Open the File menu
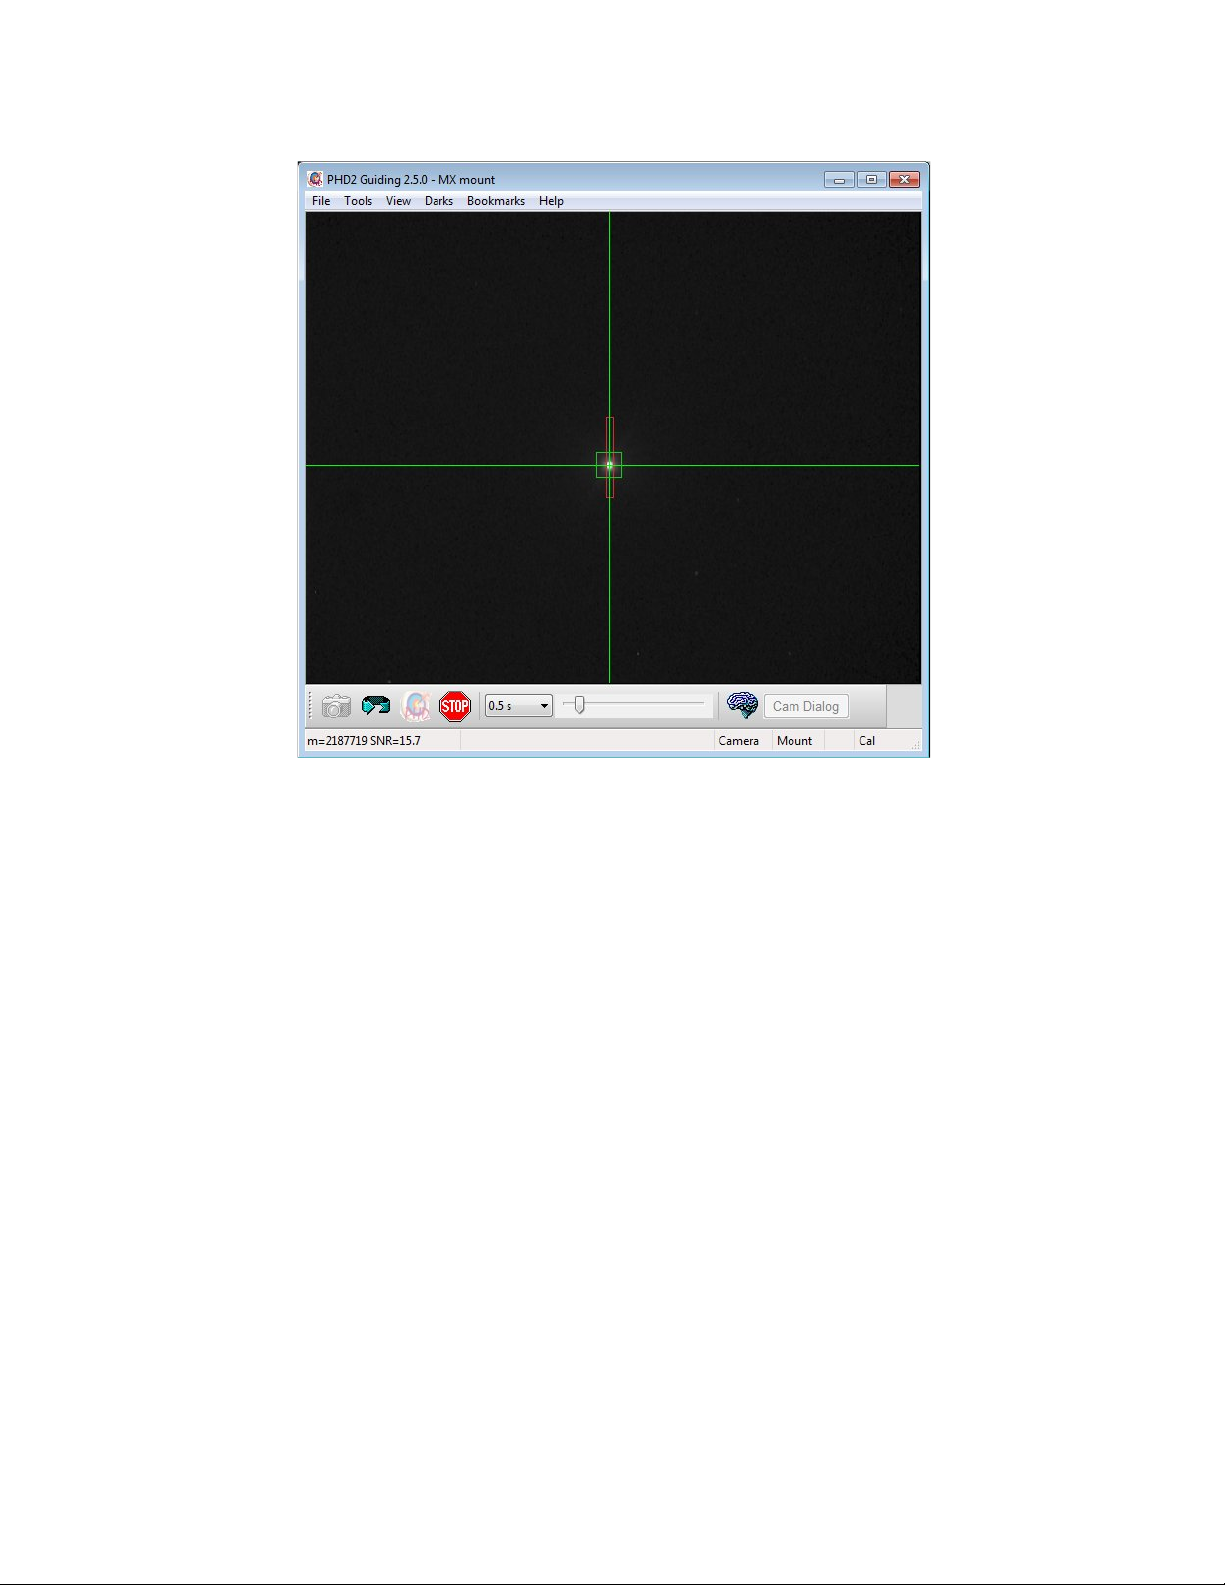This screenshot has width=1225, height=1585. click(321, 201)
